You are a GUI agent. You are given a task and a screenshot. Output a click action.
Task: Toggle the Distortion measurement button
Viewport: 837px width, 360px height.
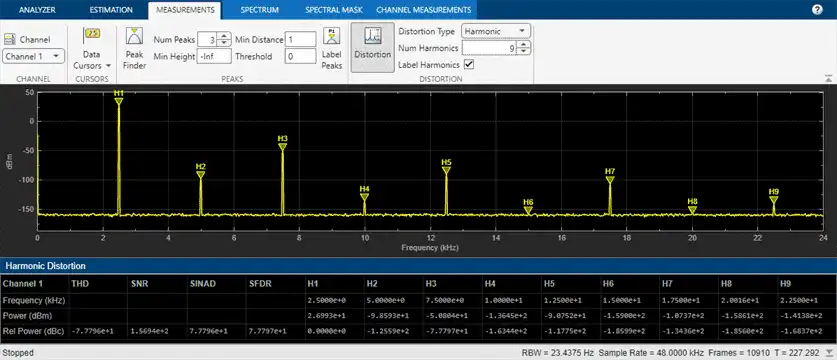click(x=372, y=47)
